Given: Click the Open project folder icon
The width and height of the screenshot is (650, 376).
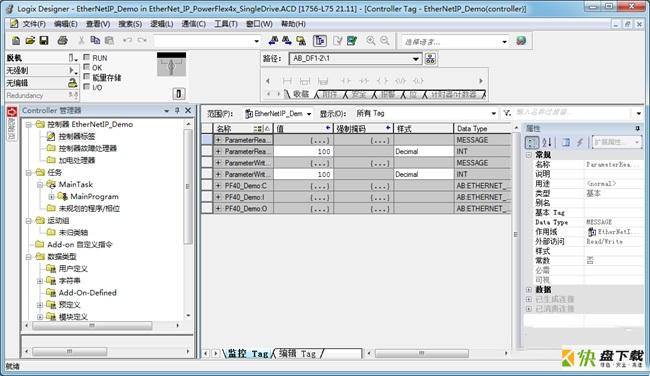Looking at the screenshot, I should click(x=30, y=41).
